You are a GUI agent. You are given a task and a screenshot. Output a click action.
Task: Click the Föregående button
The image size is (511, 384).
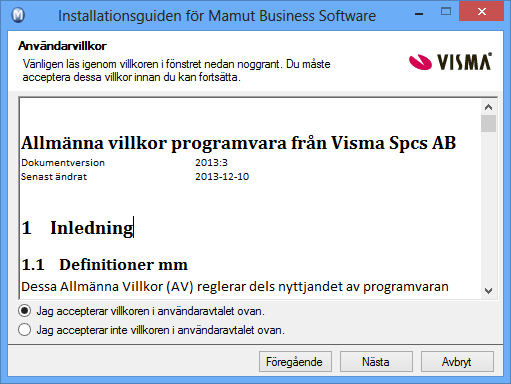pos(295,362)
